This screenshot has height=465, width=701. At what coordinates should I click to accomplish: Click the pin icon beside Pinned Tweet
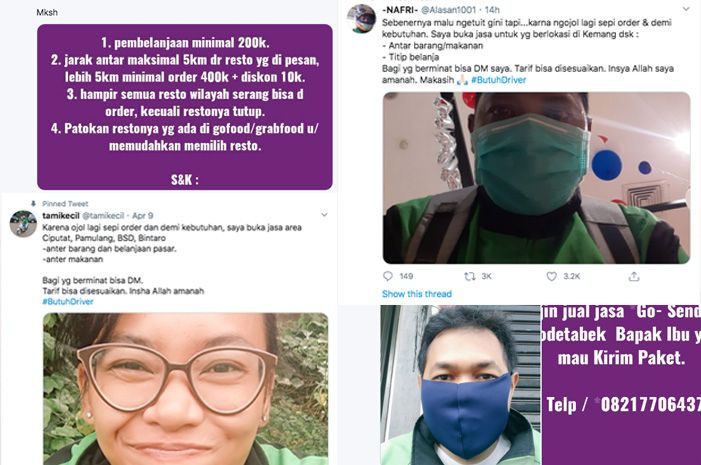[x=33, y=203]
